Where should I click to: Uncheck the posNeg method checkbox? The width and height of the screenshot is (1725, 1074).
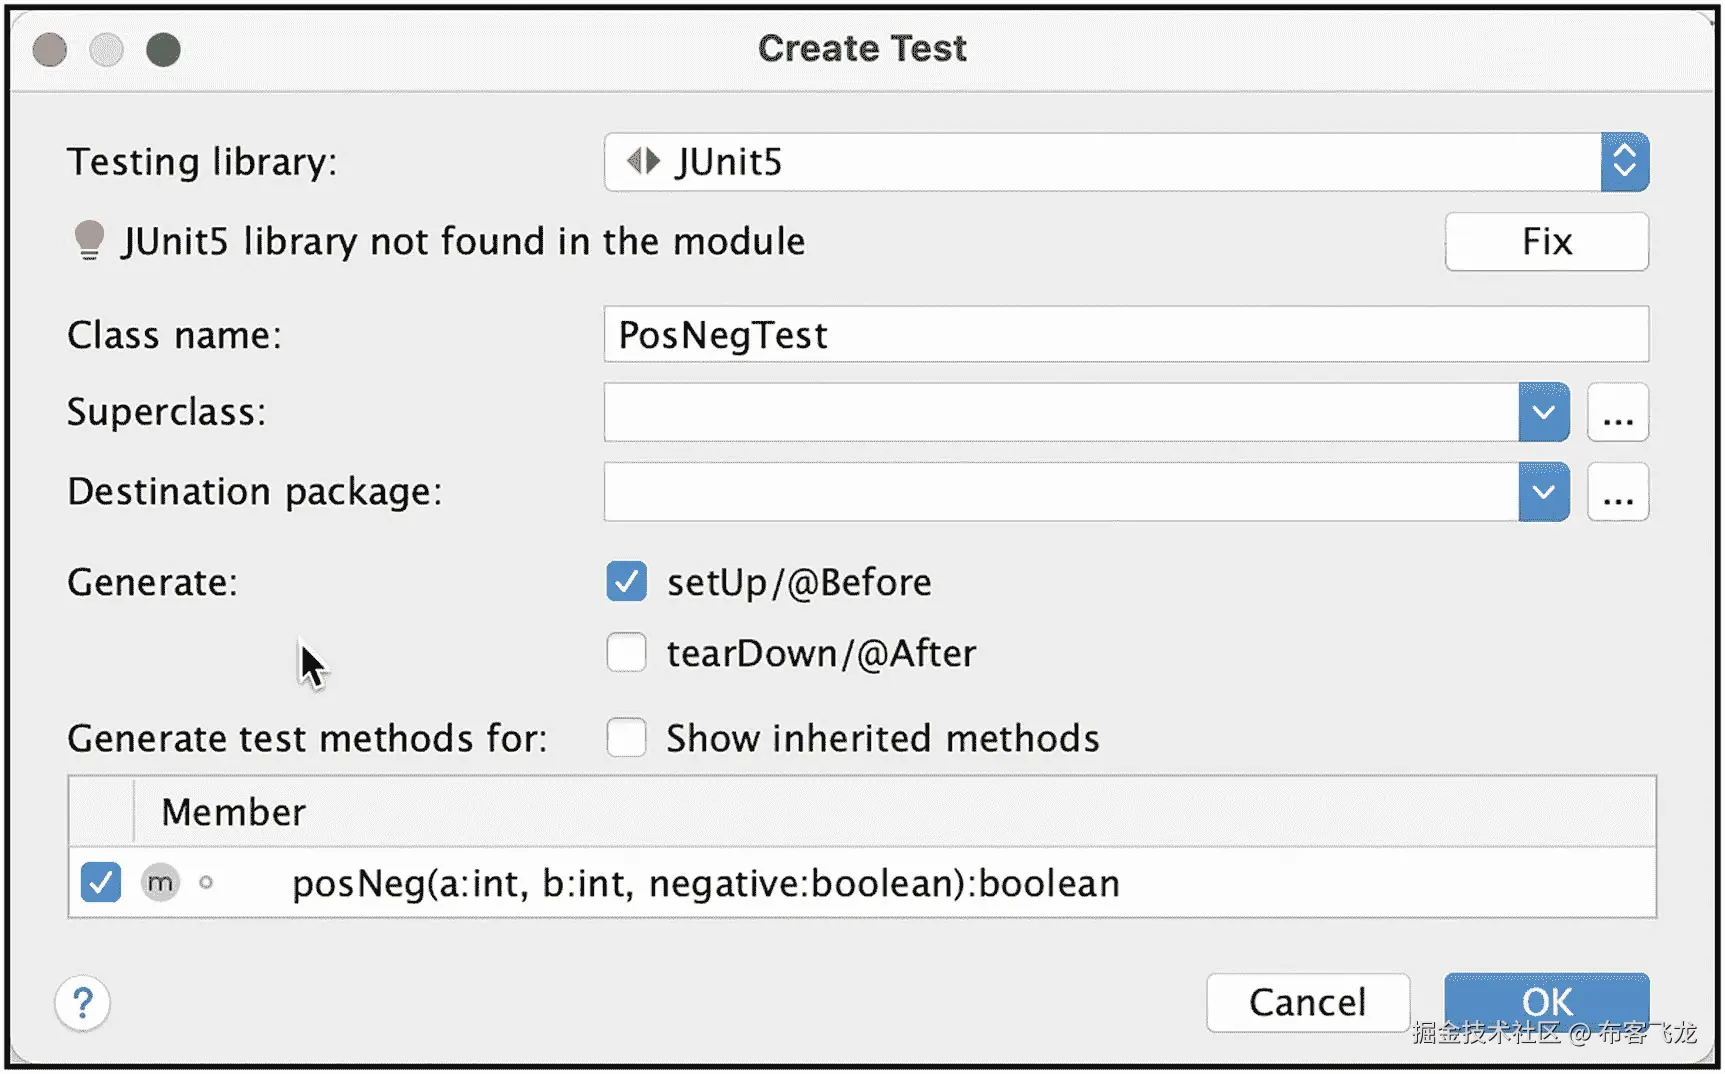coord(101,883)
